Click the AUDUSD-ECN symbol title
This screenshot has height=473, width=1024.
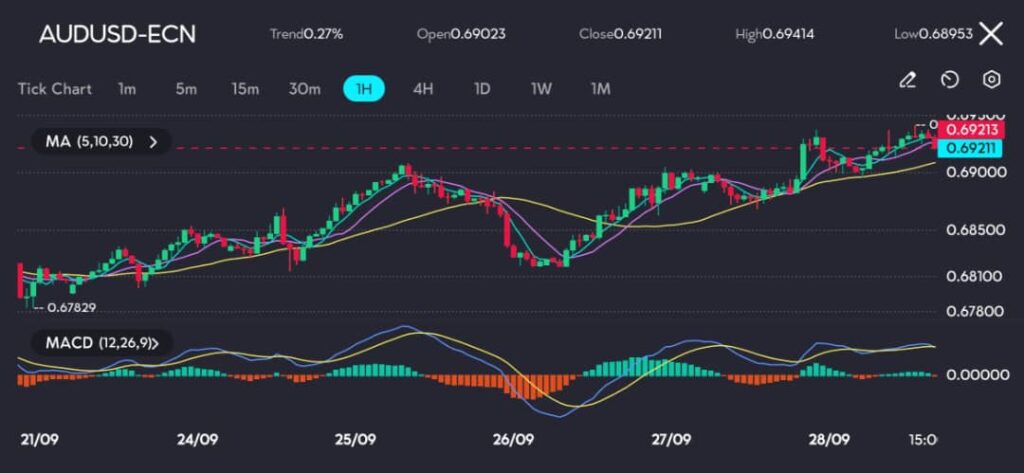point(117,34)
